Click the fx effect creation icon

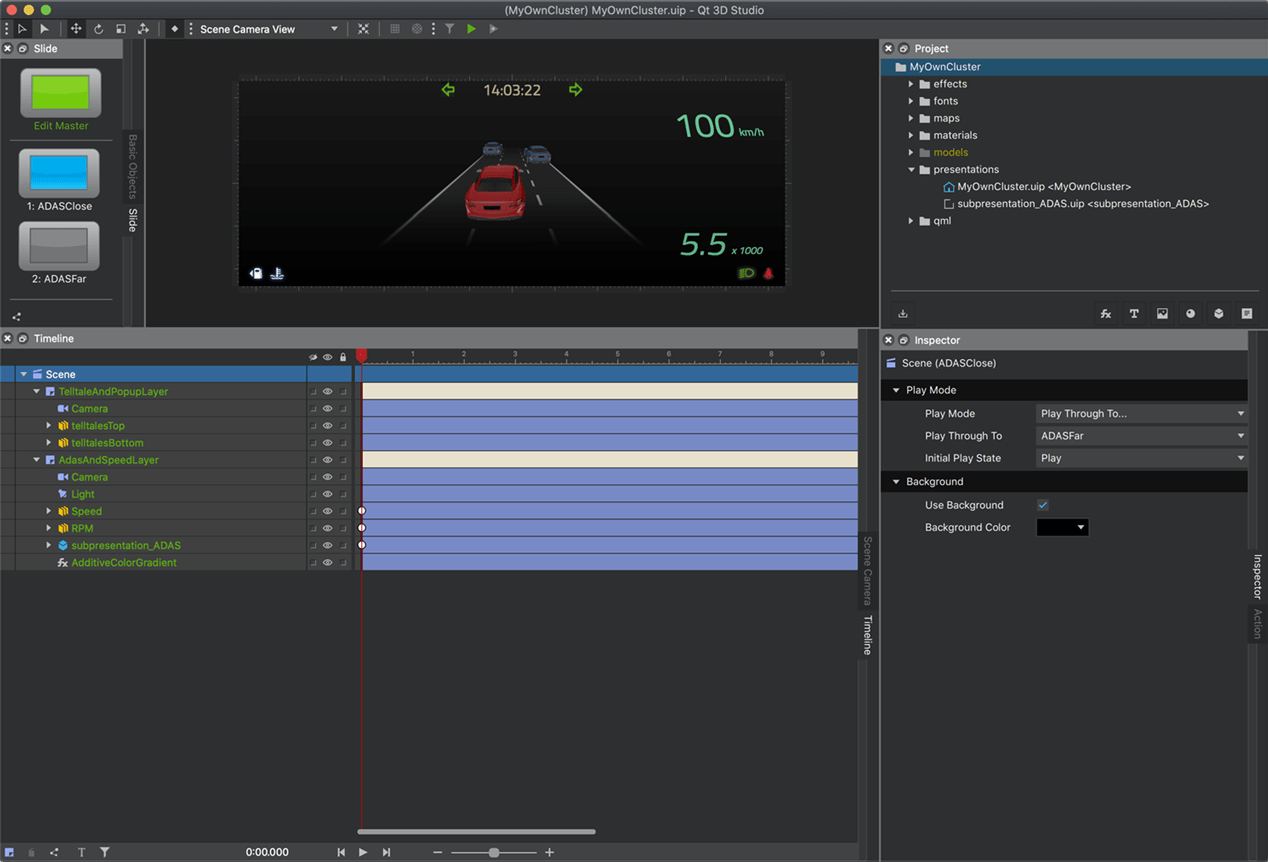[1106, 313]
